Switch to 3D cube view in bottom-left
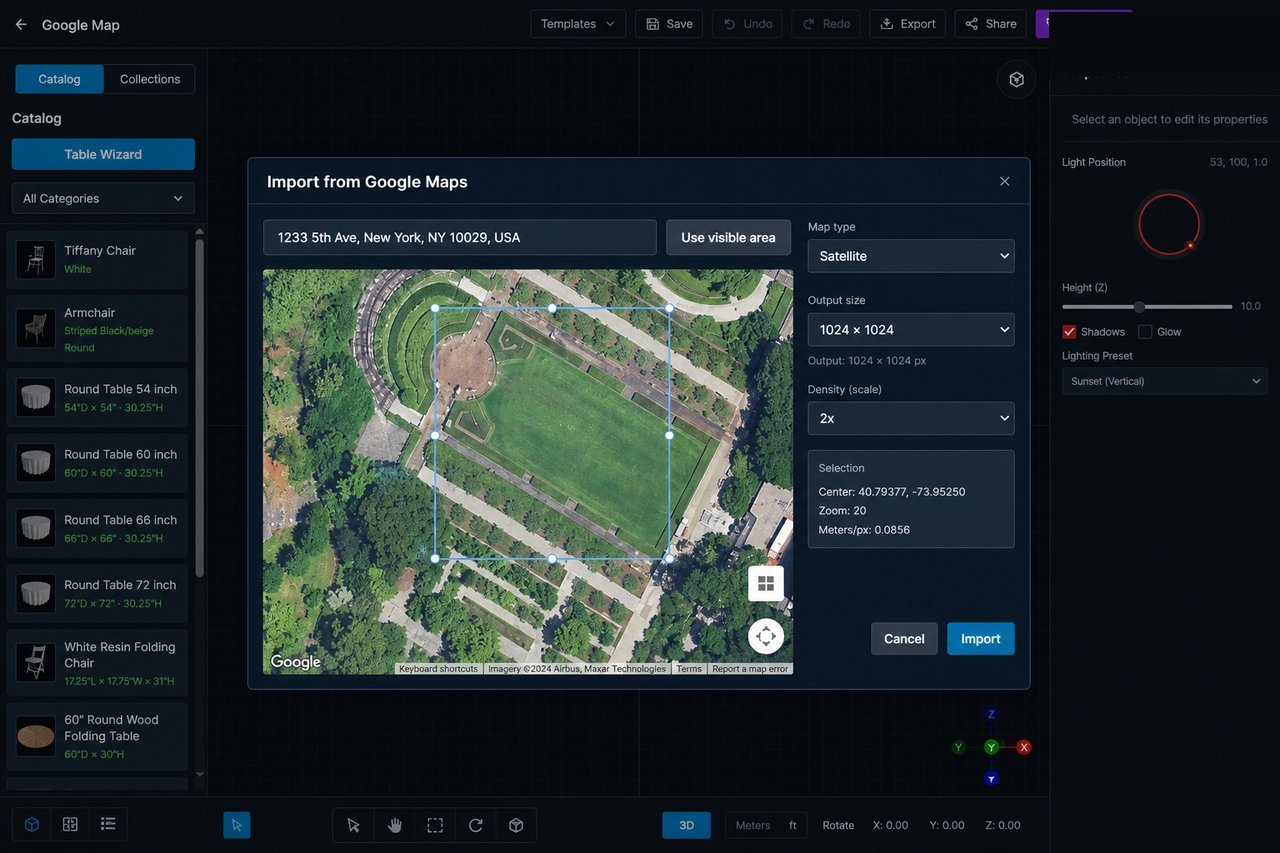The image size is (1280, 853). (32, 824)
